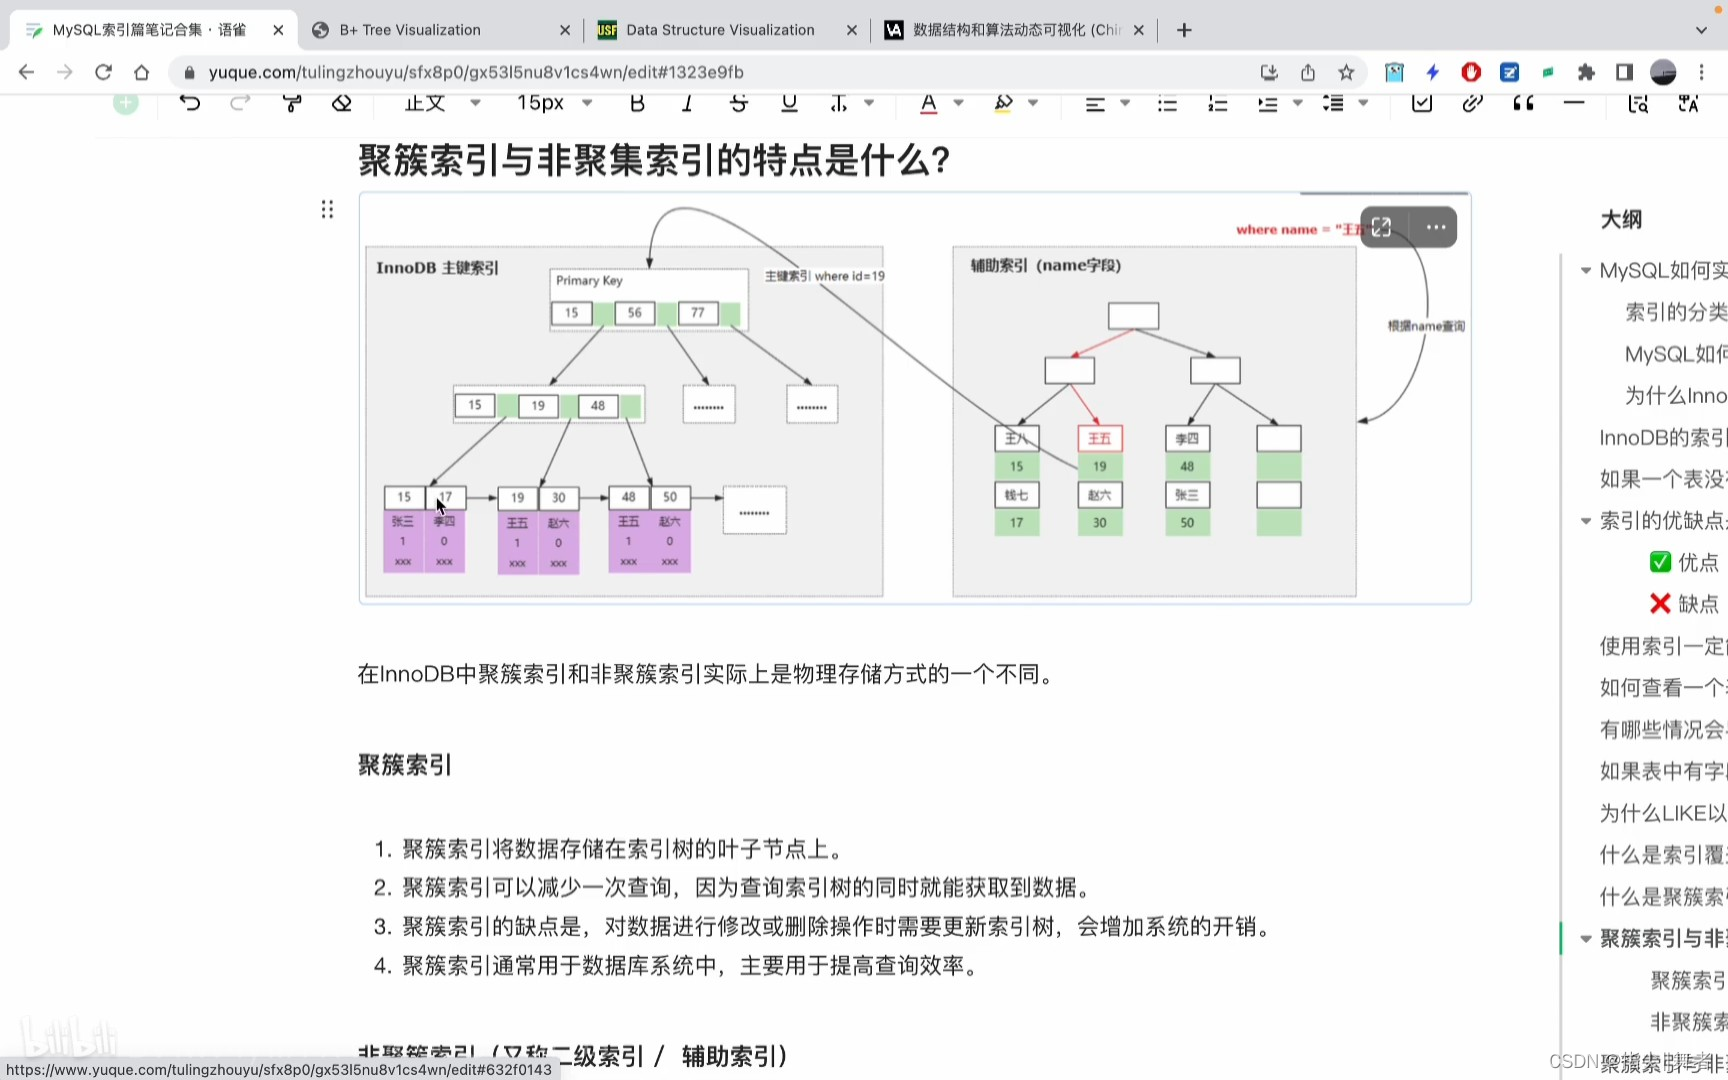Open the line spacing dropdown arrow

point(1363,102)
